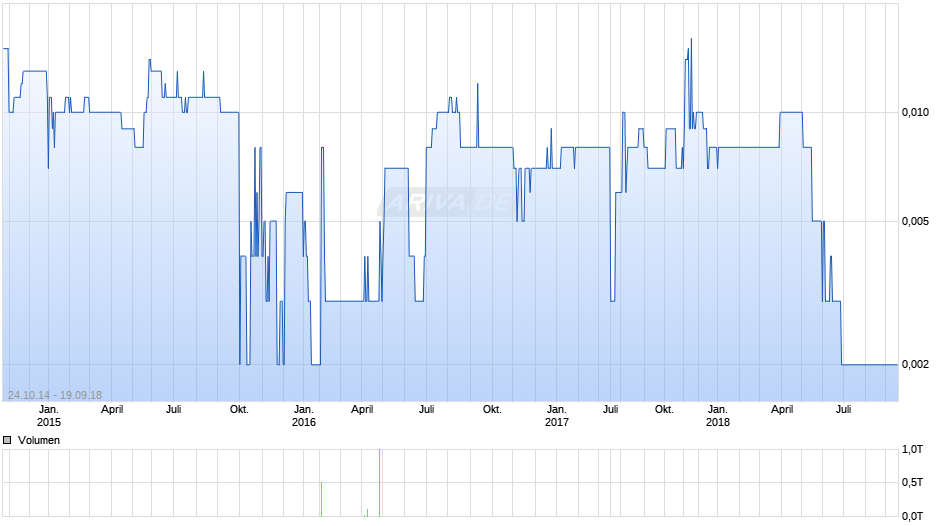Click the Jan. 2016 time axis label

coord(303,416)
